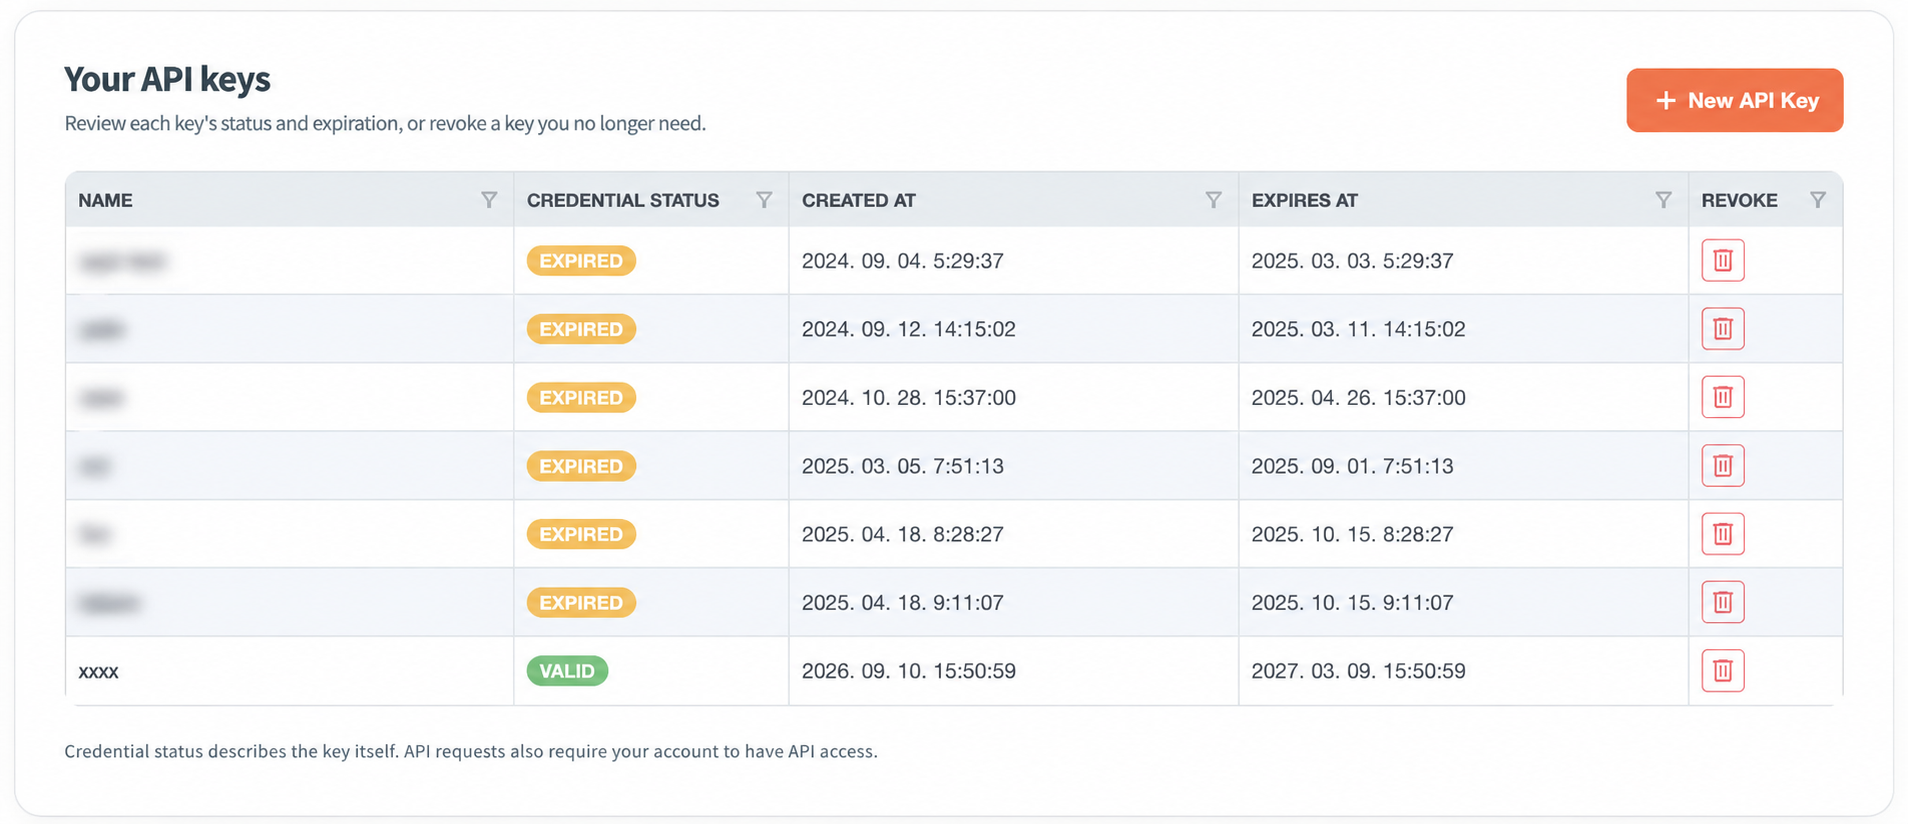Select created date 2024. 09. 04. 5:29:37
Image resolution: width=1908 pixels, height=824 pixels.
pos(902,261)
